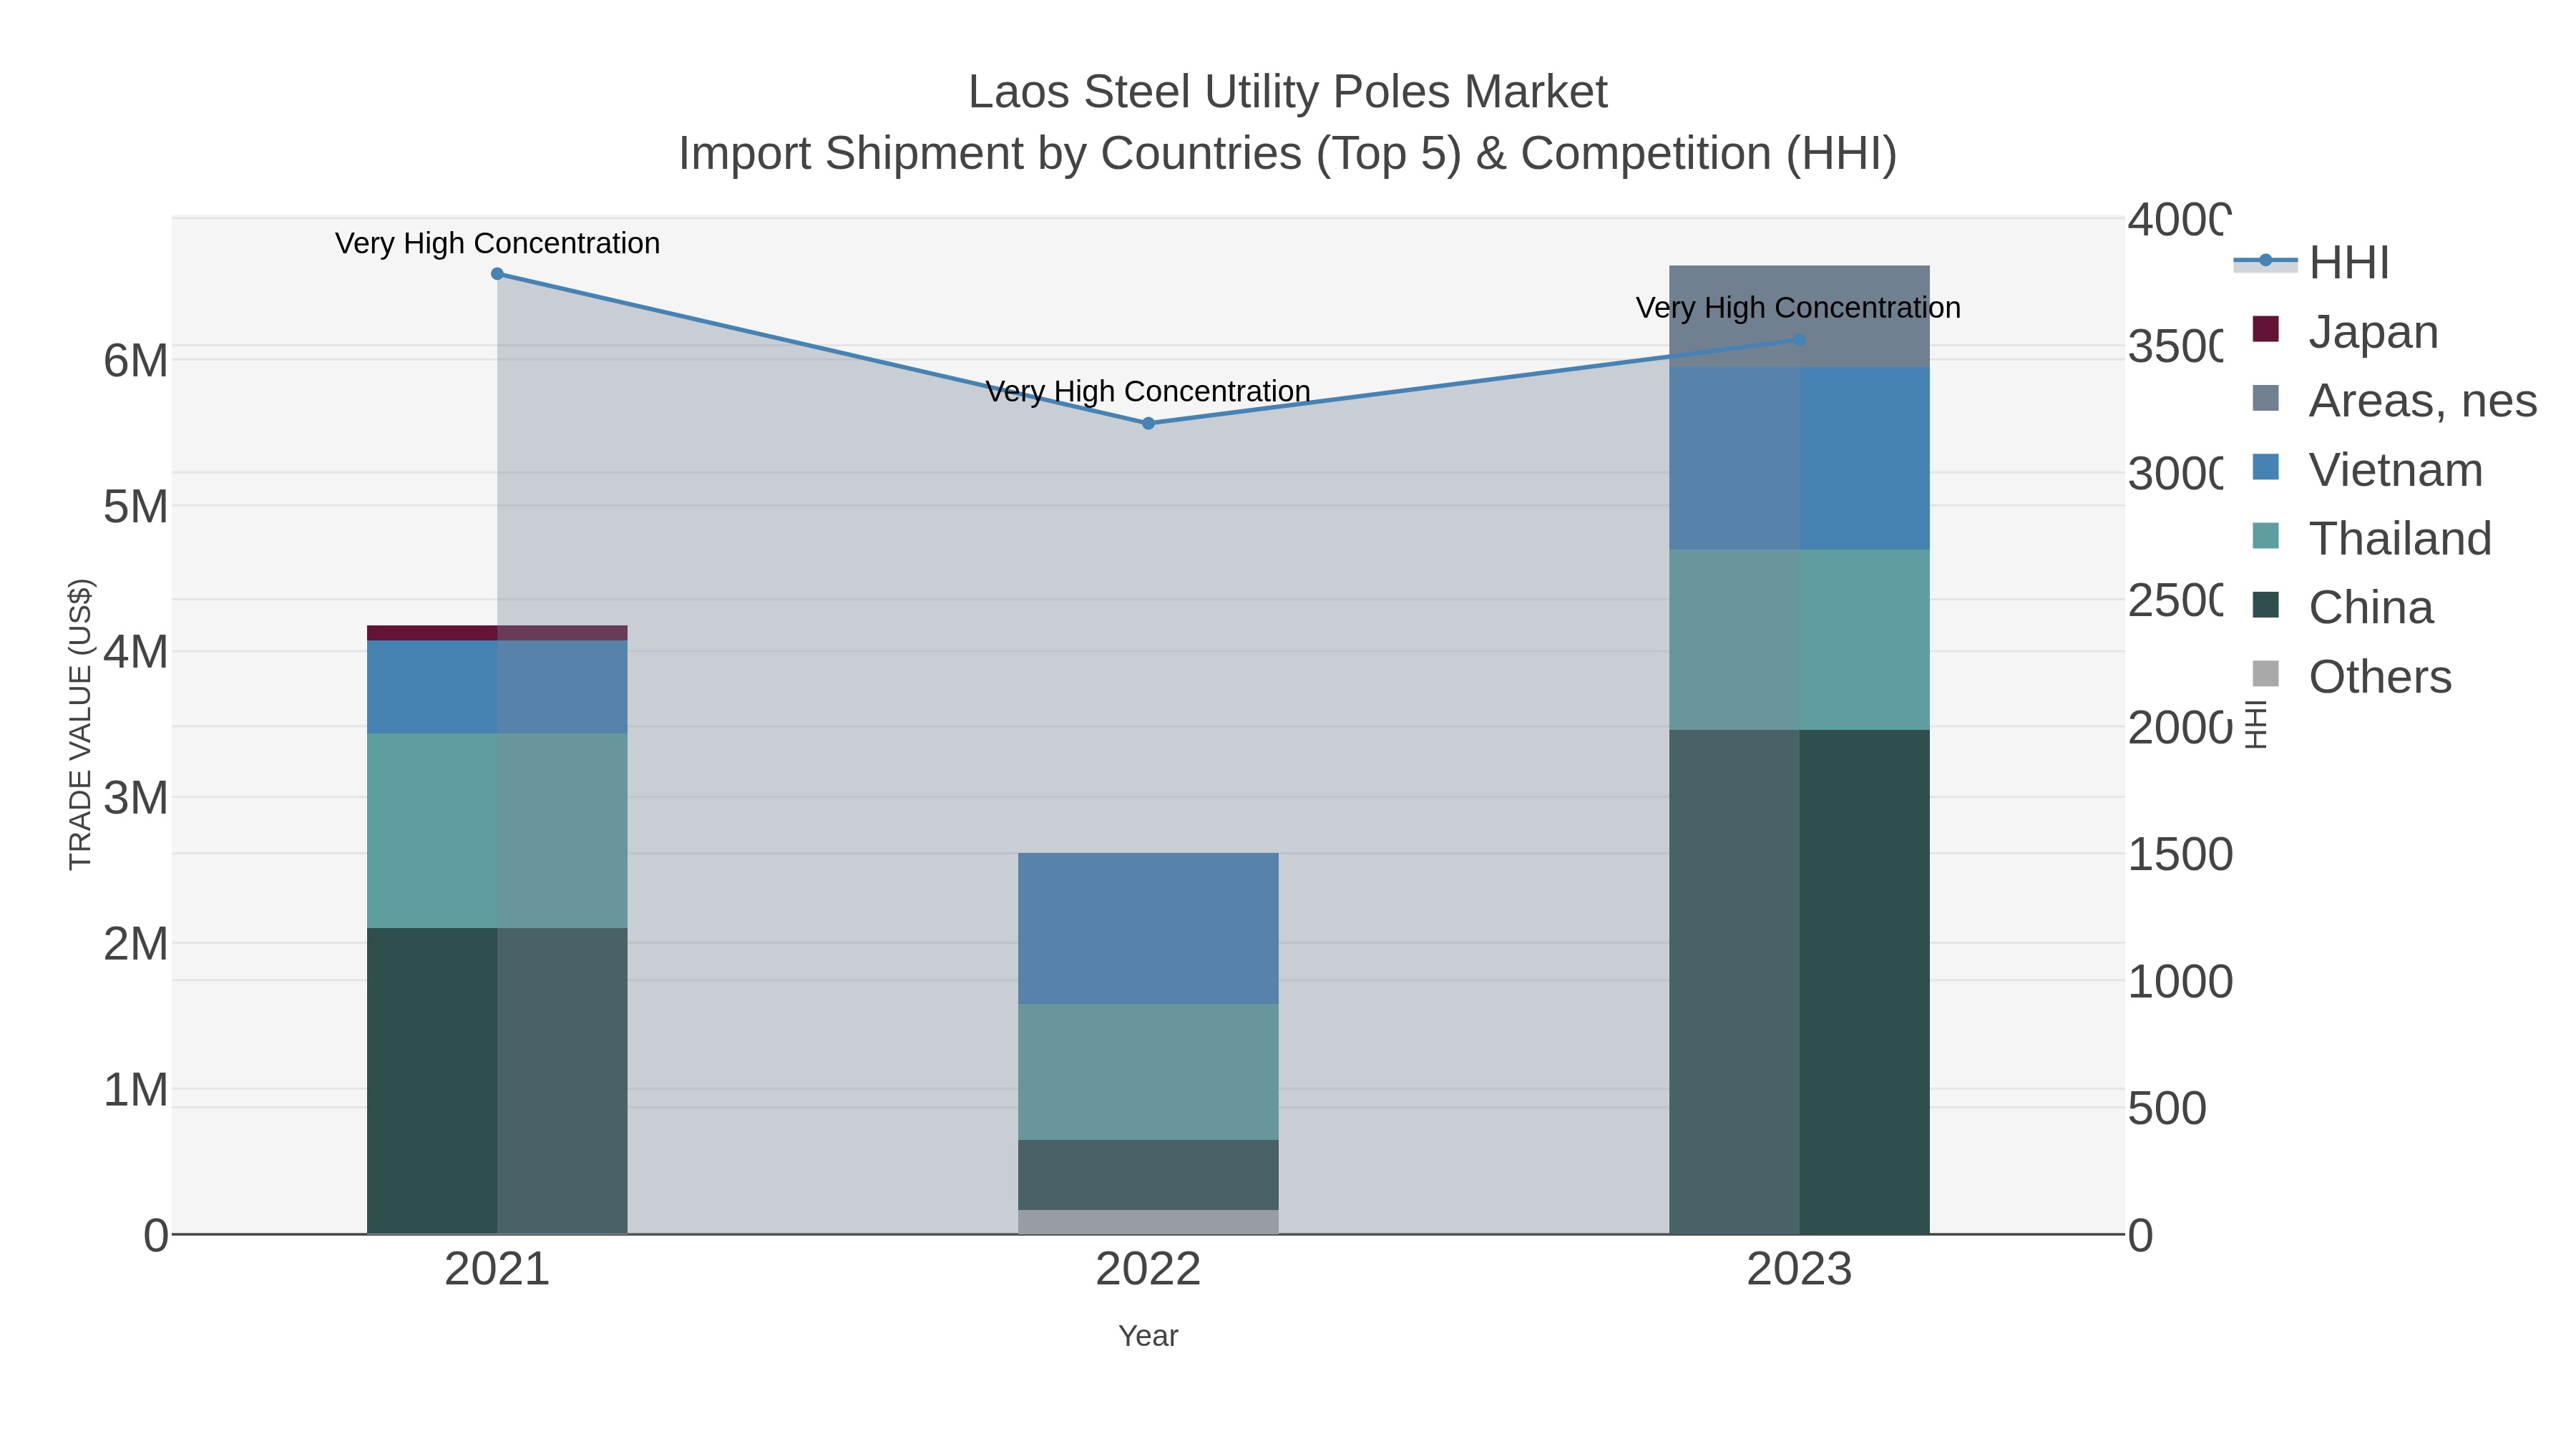Click the China segment of the 2021 bar
The width and height of the screenshot is (2576, 1449).
pyautogui.click(x=497, y=1081)
